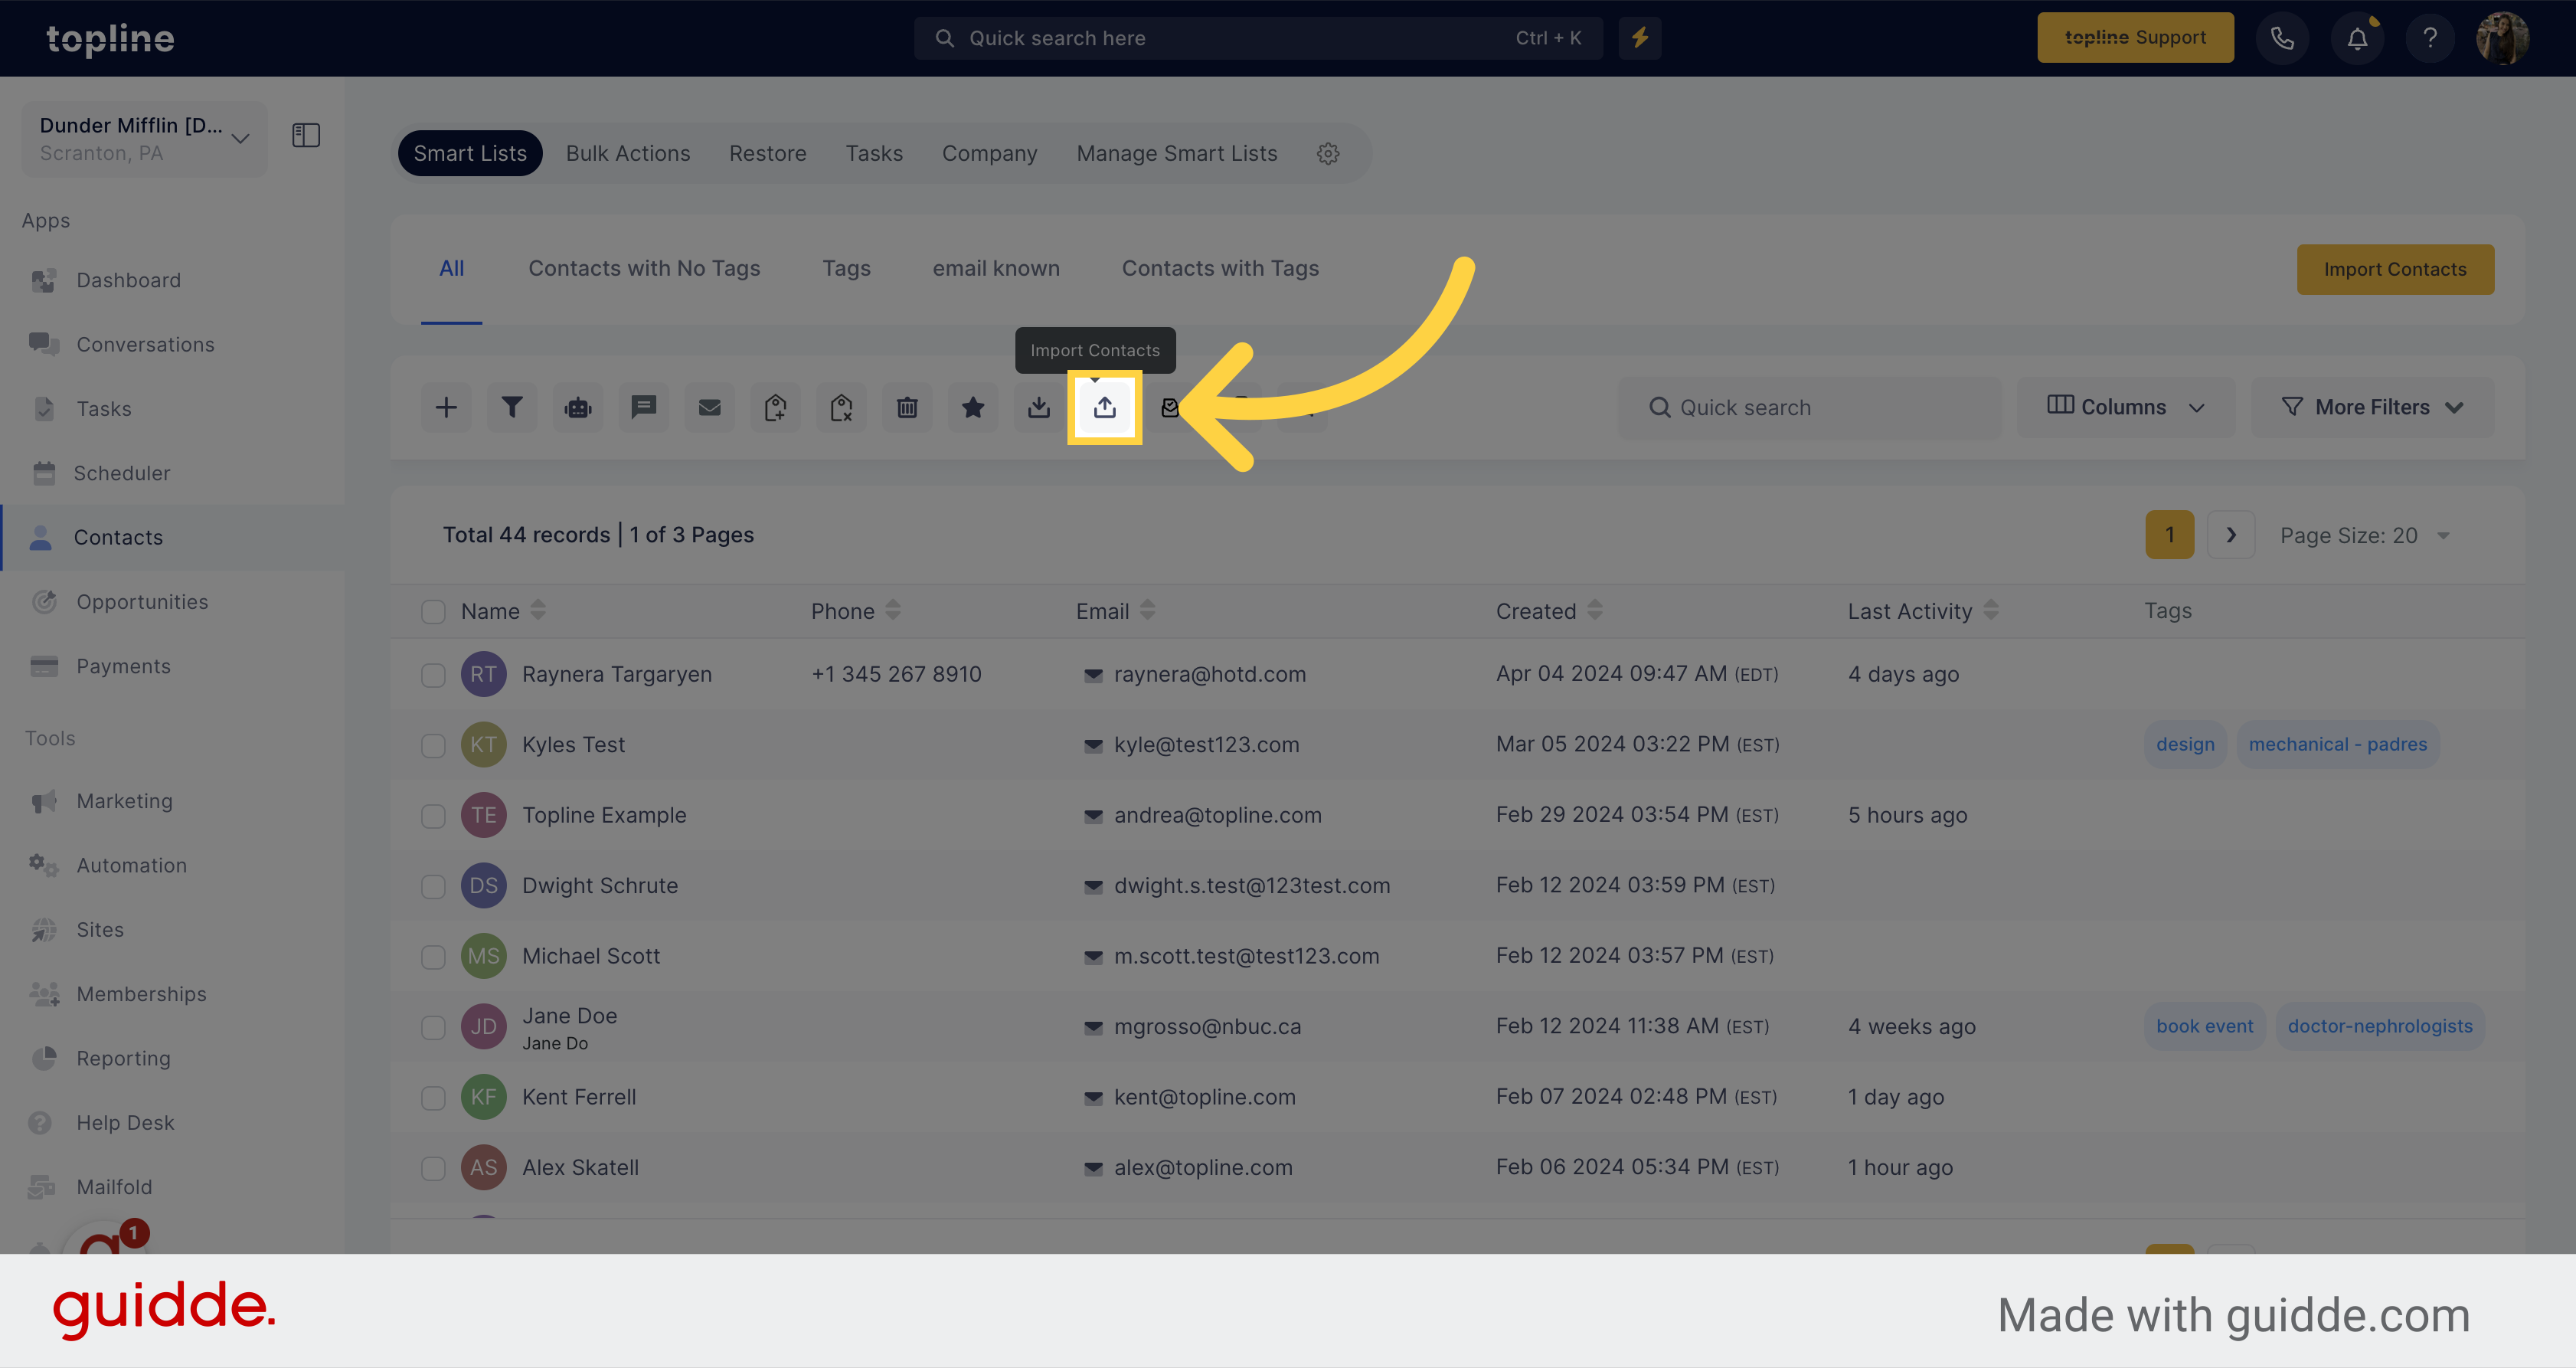Click the lightning bolt quick actions icon

(1640, 38)
